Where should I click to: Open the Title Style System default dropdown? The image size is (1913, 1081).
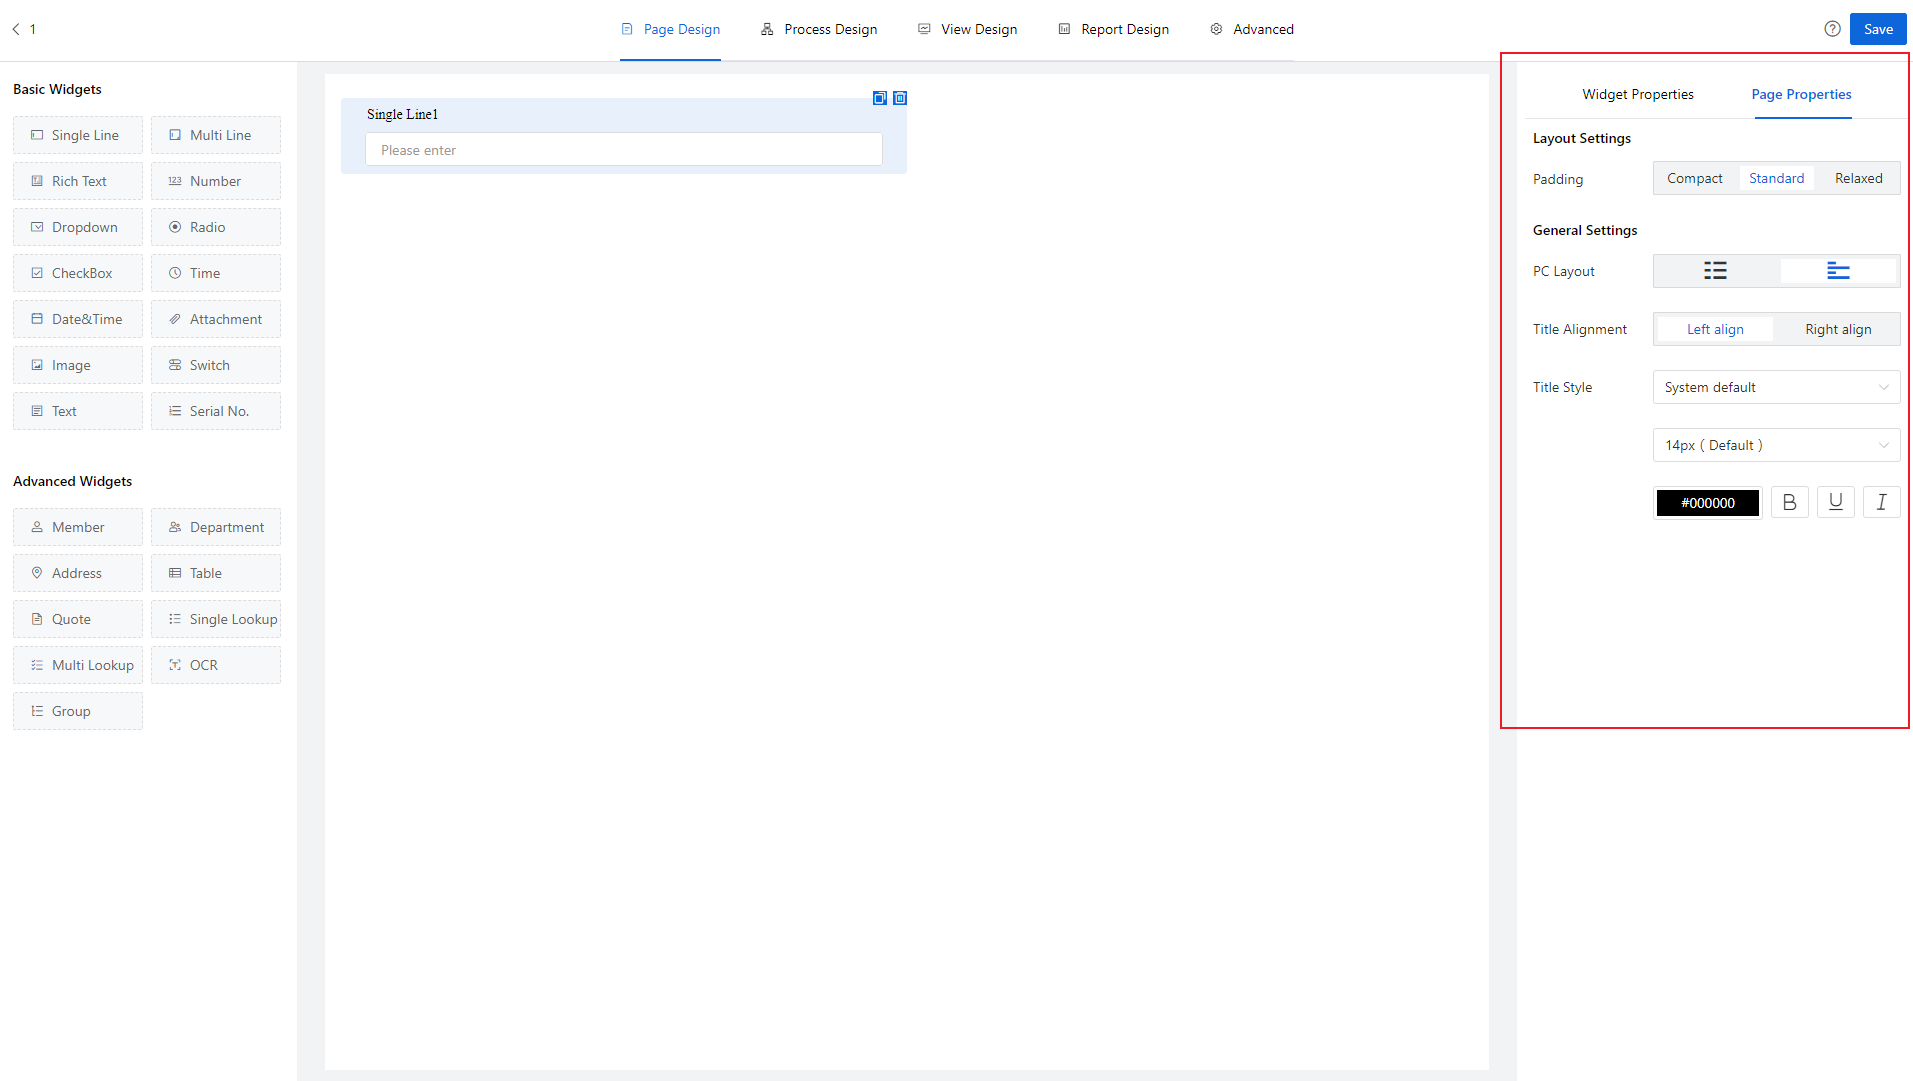[1776, 387]
